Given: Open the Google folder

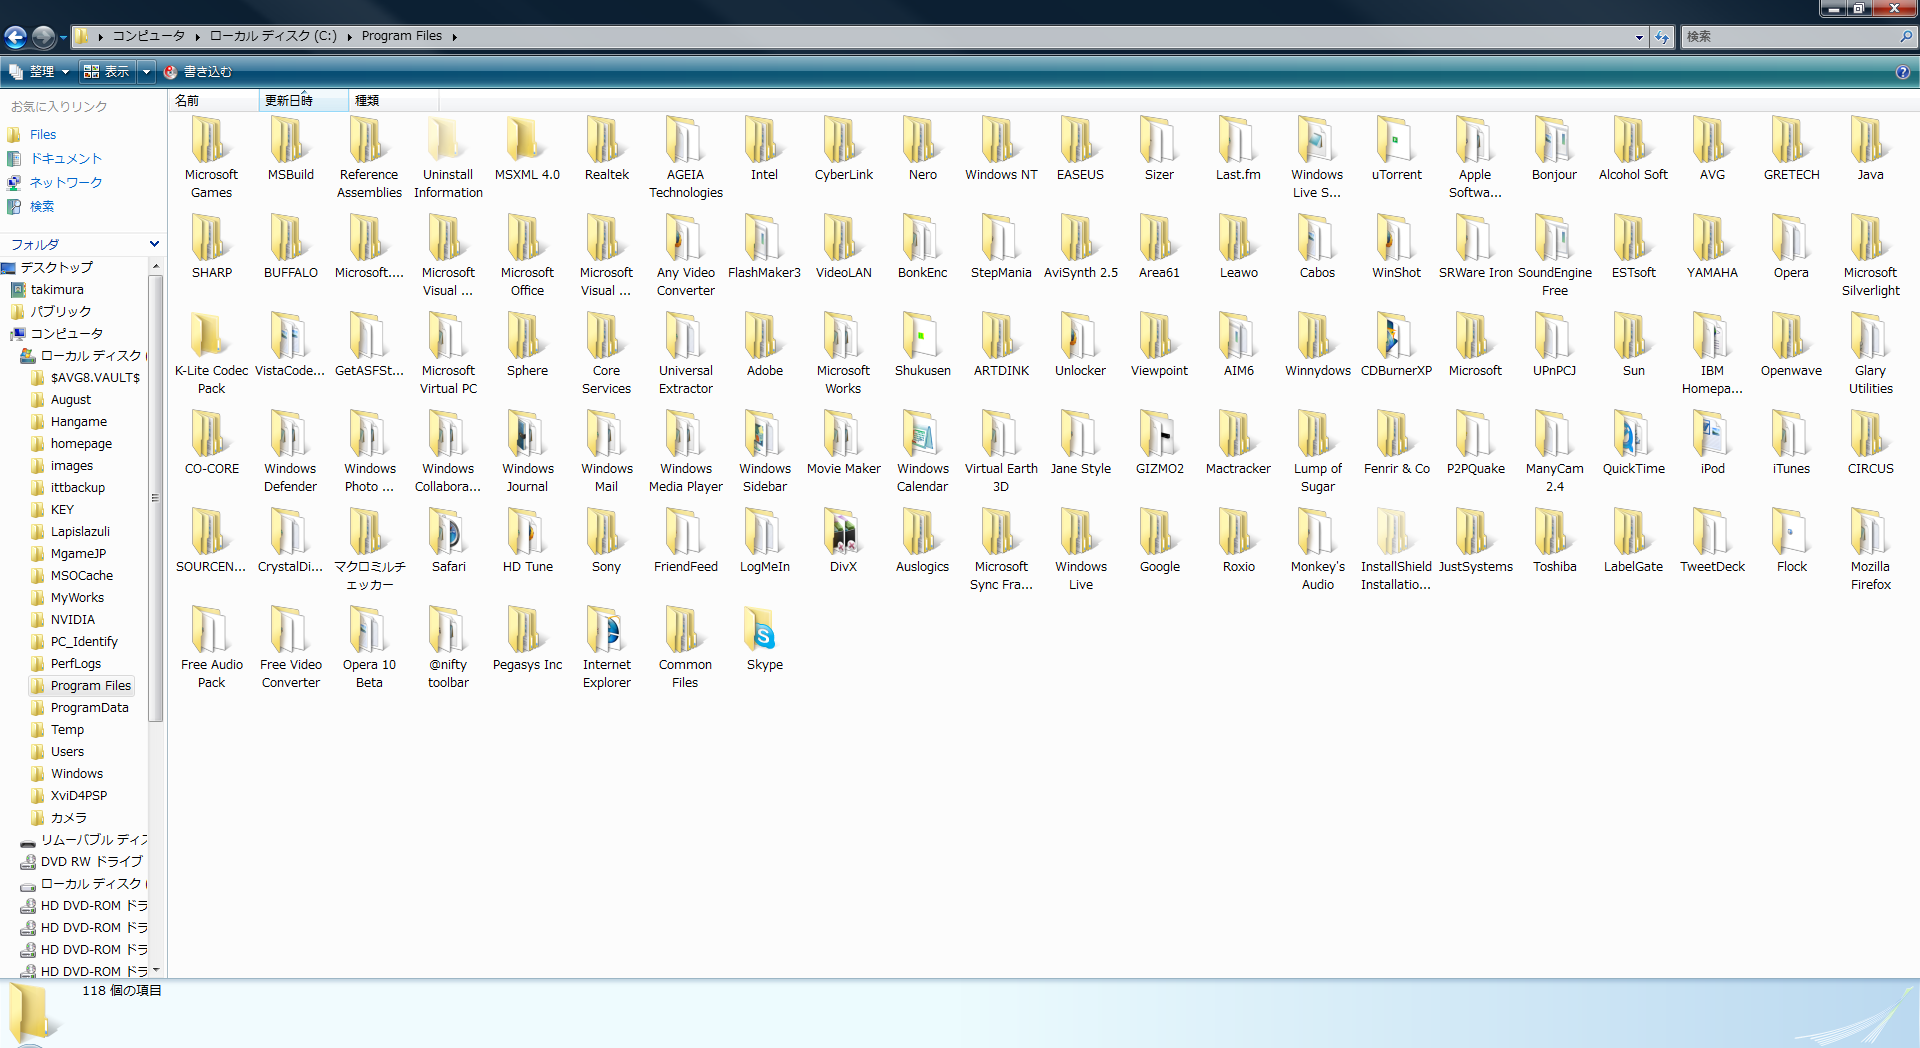Looking at the screenshot, I should 1159,541.
